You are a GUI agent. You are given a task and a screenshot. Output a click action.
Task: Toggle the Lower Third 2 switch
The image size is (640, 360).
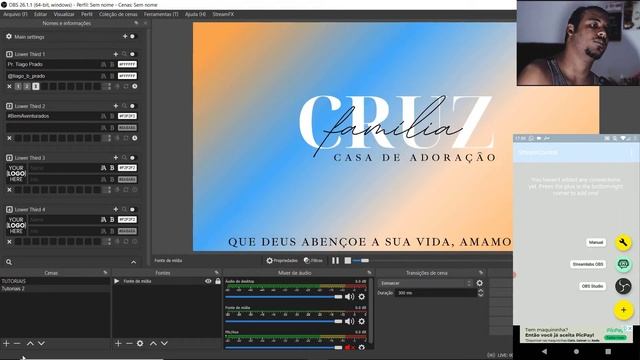tap(132, 106)
